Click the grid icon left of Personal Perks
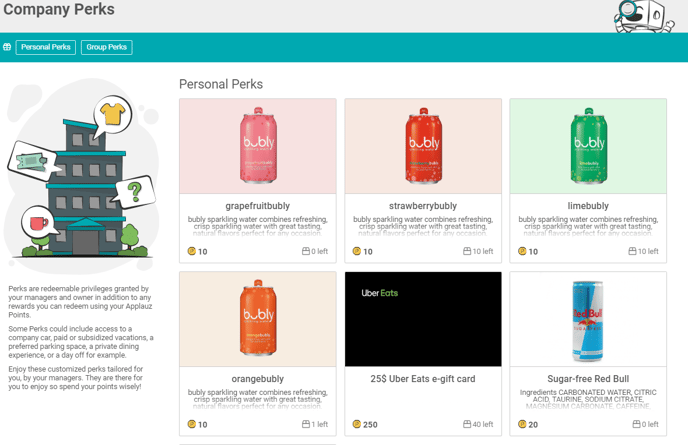Screen dimensions: 688x445 [x=7, y=47]
